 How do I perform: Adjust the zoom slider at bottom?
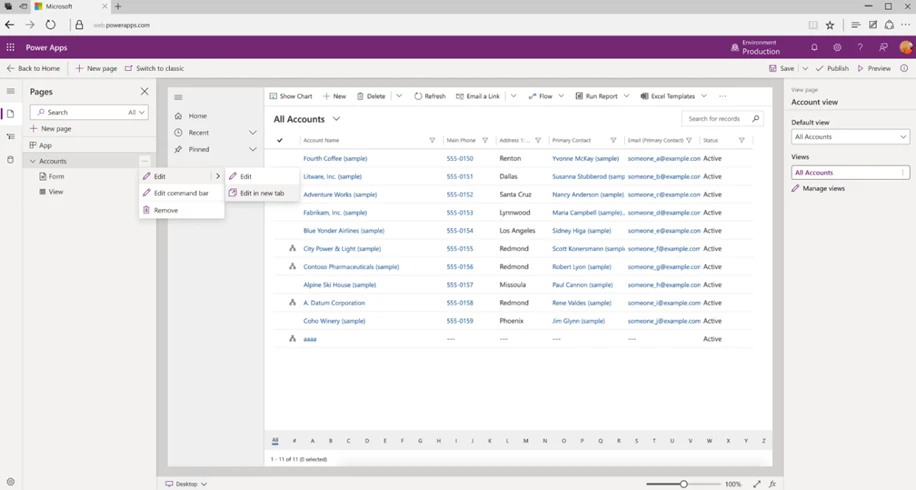tap(684, 484)
